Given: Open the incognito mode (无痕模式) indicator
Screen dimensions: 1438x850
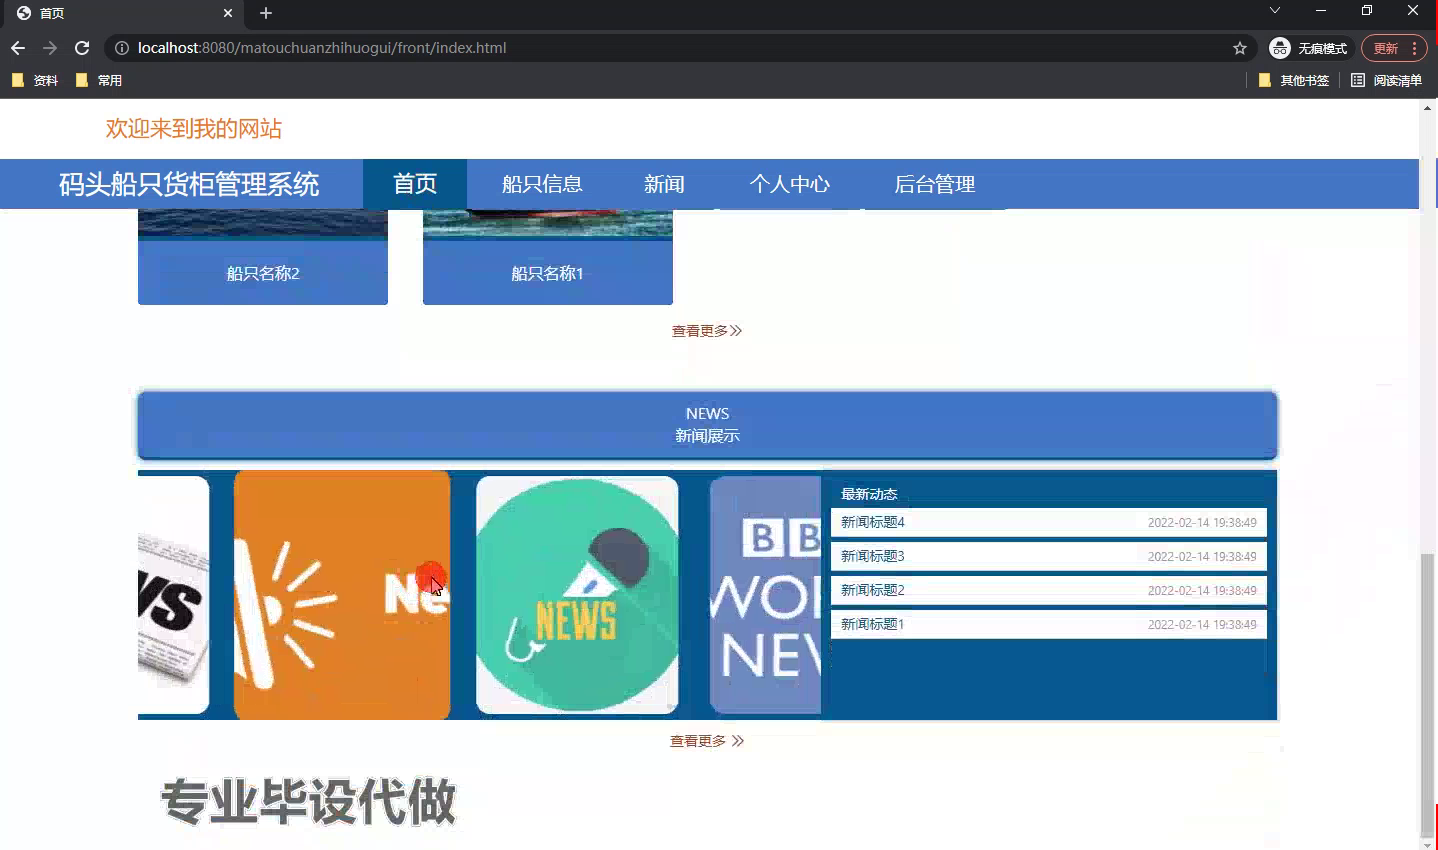Looking at the screenshot, I should click(x=1308, y=48).
